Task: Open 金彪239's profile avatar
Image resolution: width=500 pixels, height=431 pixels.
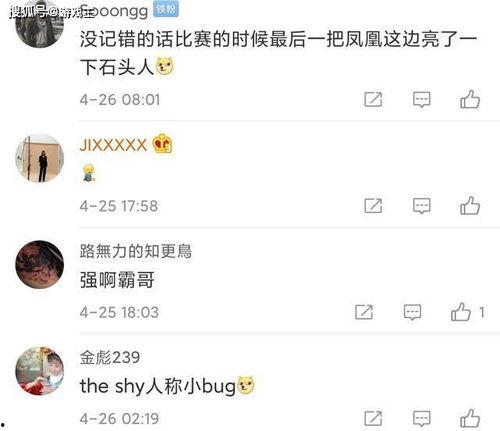Action: (x=40, y=371)
